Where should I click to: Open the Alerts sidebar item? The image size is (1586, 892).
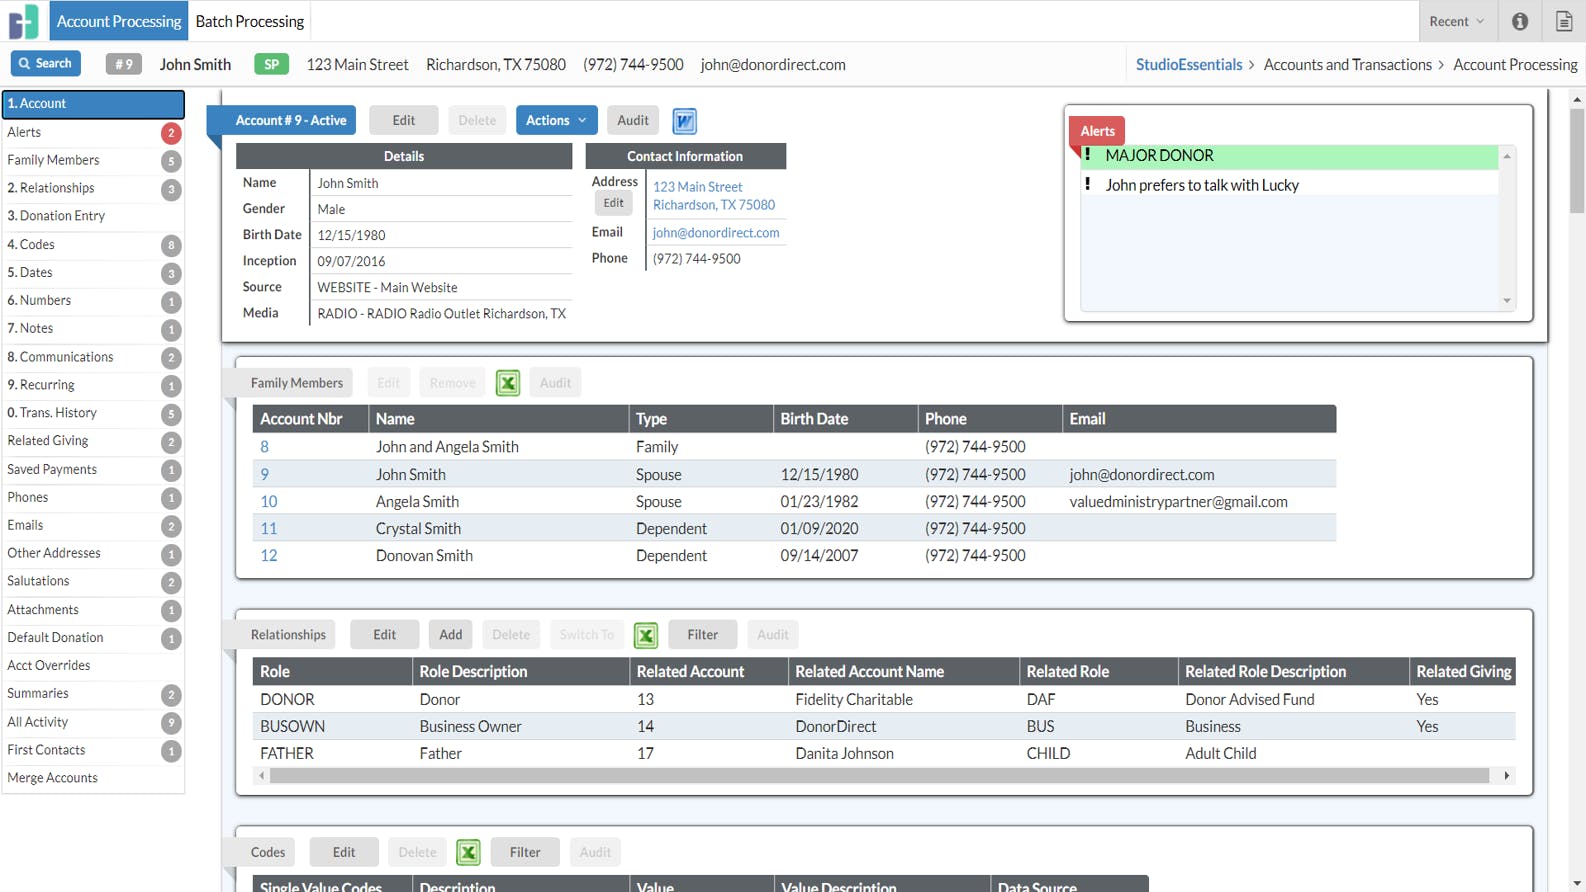pyautogui.click(x=93, y=132)
